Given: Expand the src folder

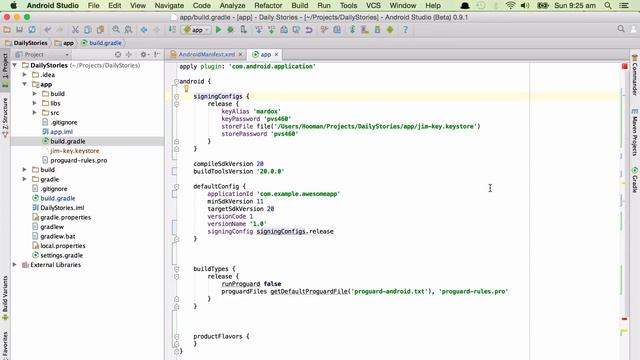Looking at the screenshot, I should pyautogui.click(x=35, y=113).
